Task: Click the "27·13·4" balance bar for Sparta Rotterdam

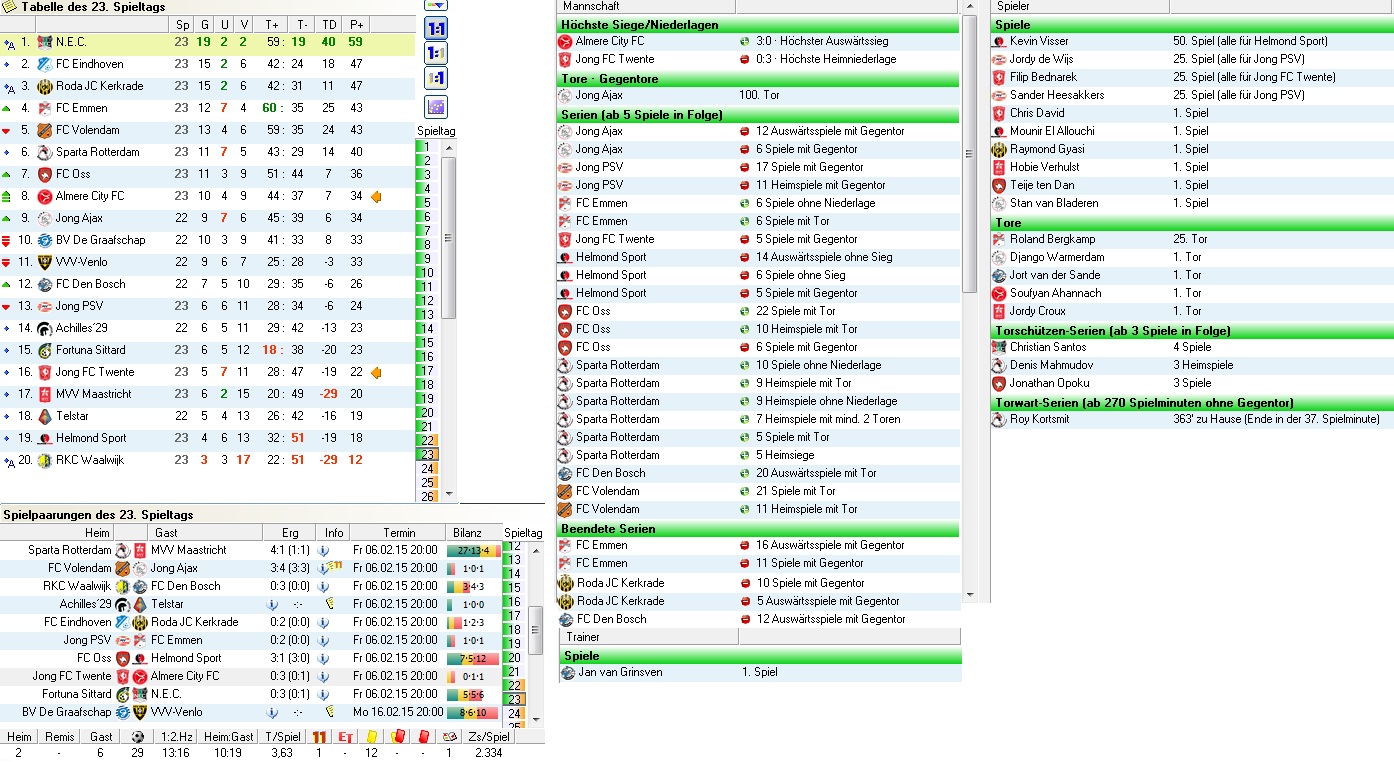Action: (x=472, y=550)
